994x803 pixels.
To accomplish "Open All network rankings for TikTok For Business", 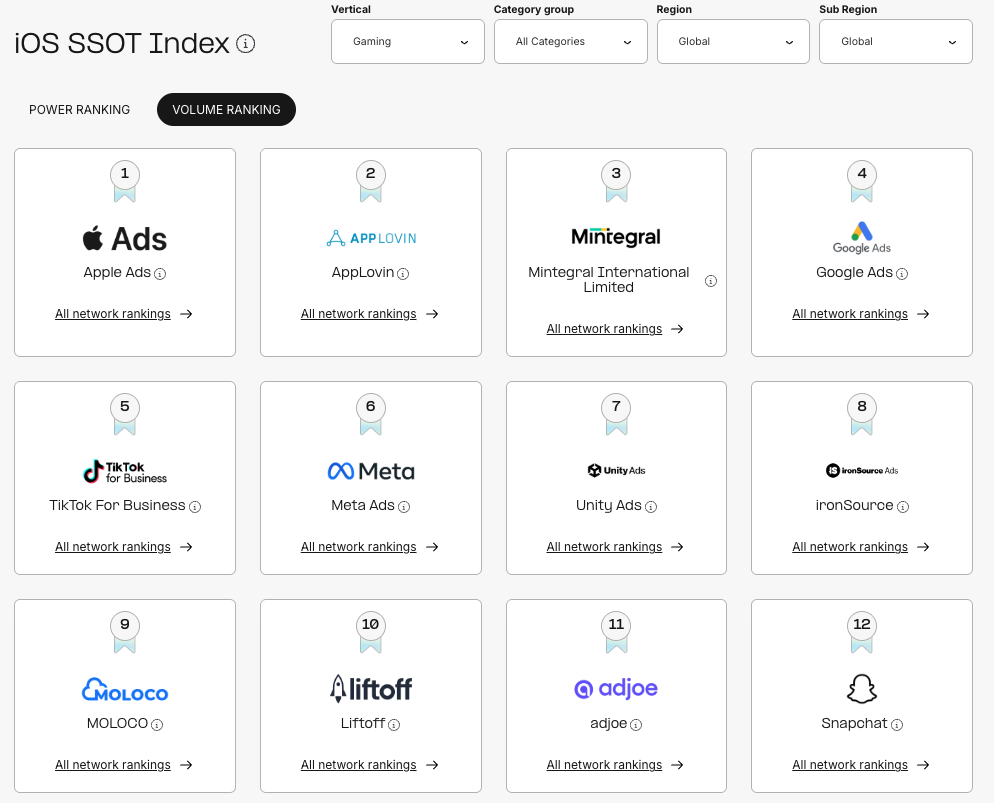I will pyautogui.click(x=113, y=547).
